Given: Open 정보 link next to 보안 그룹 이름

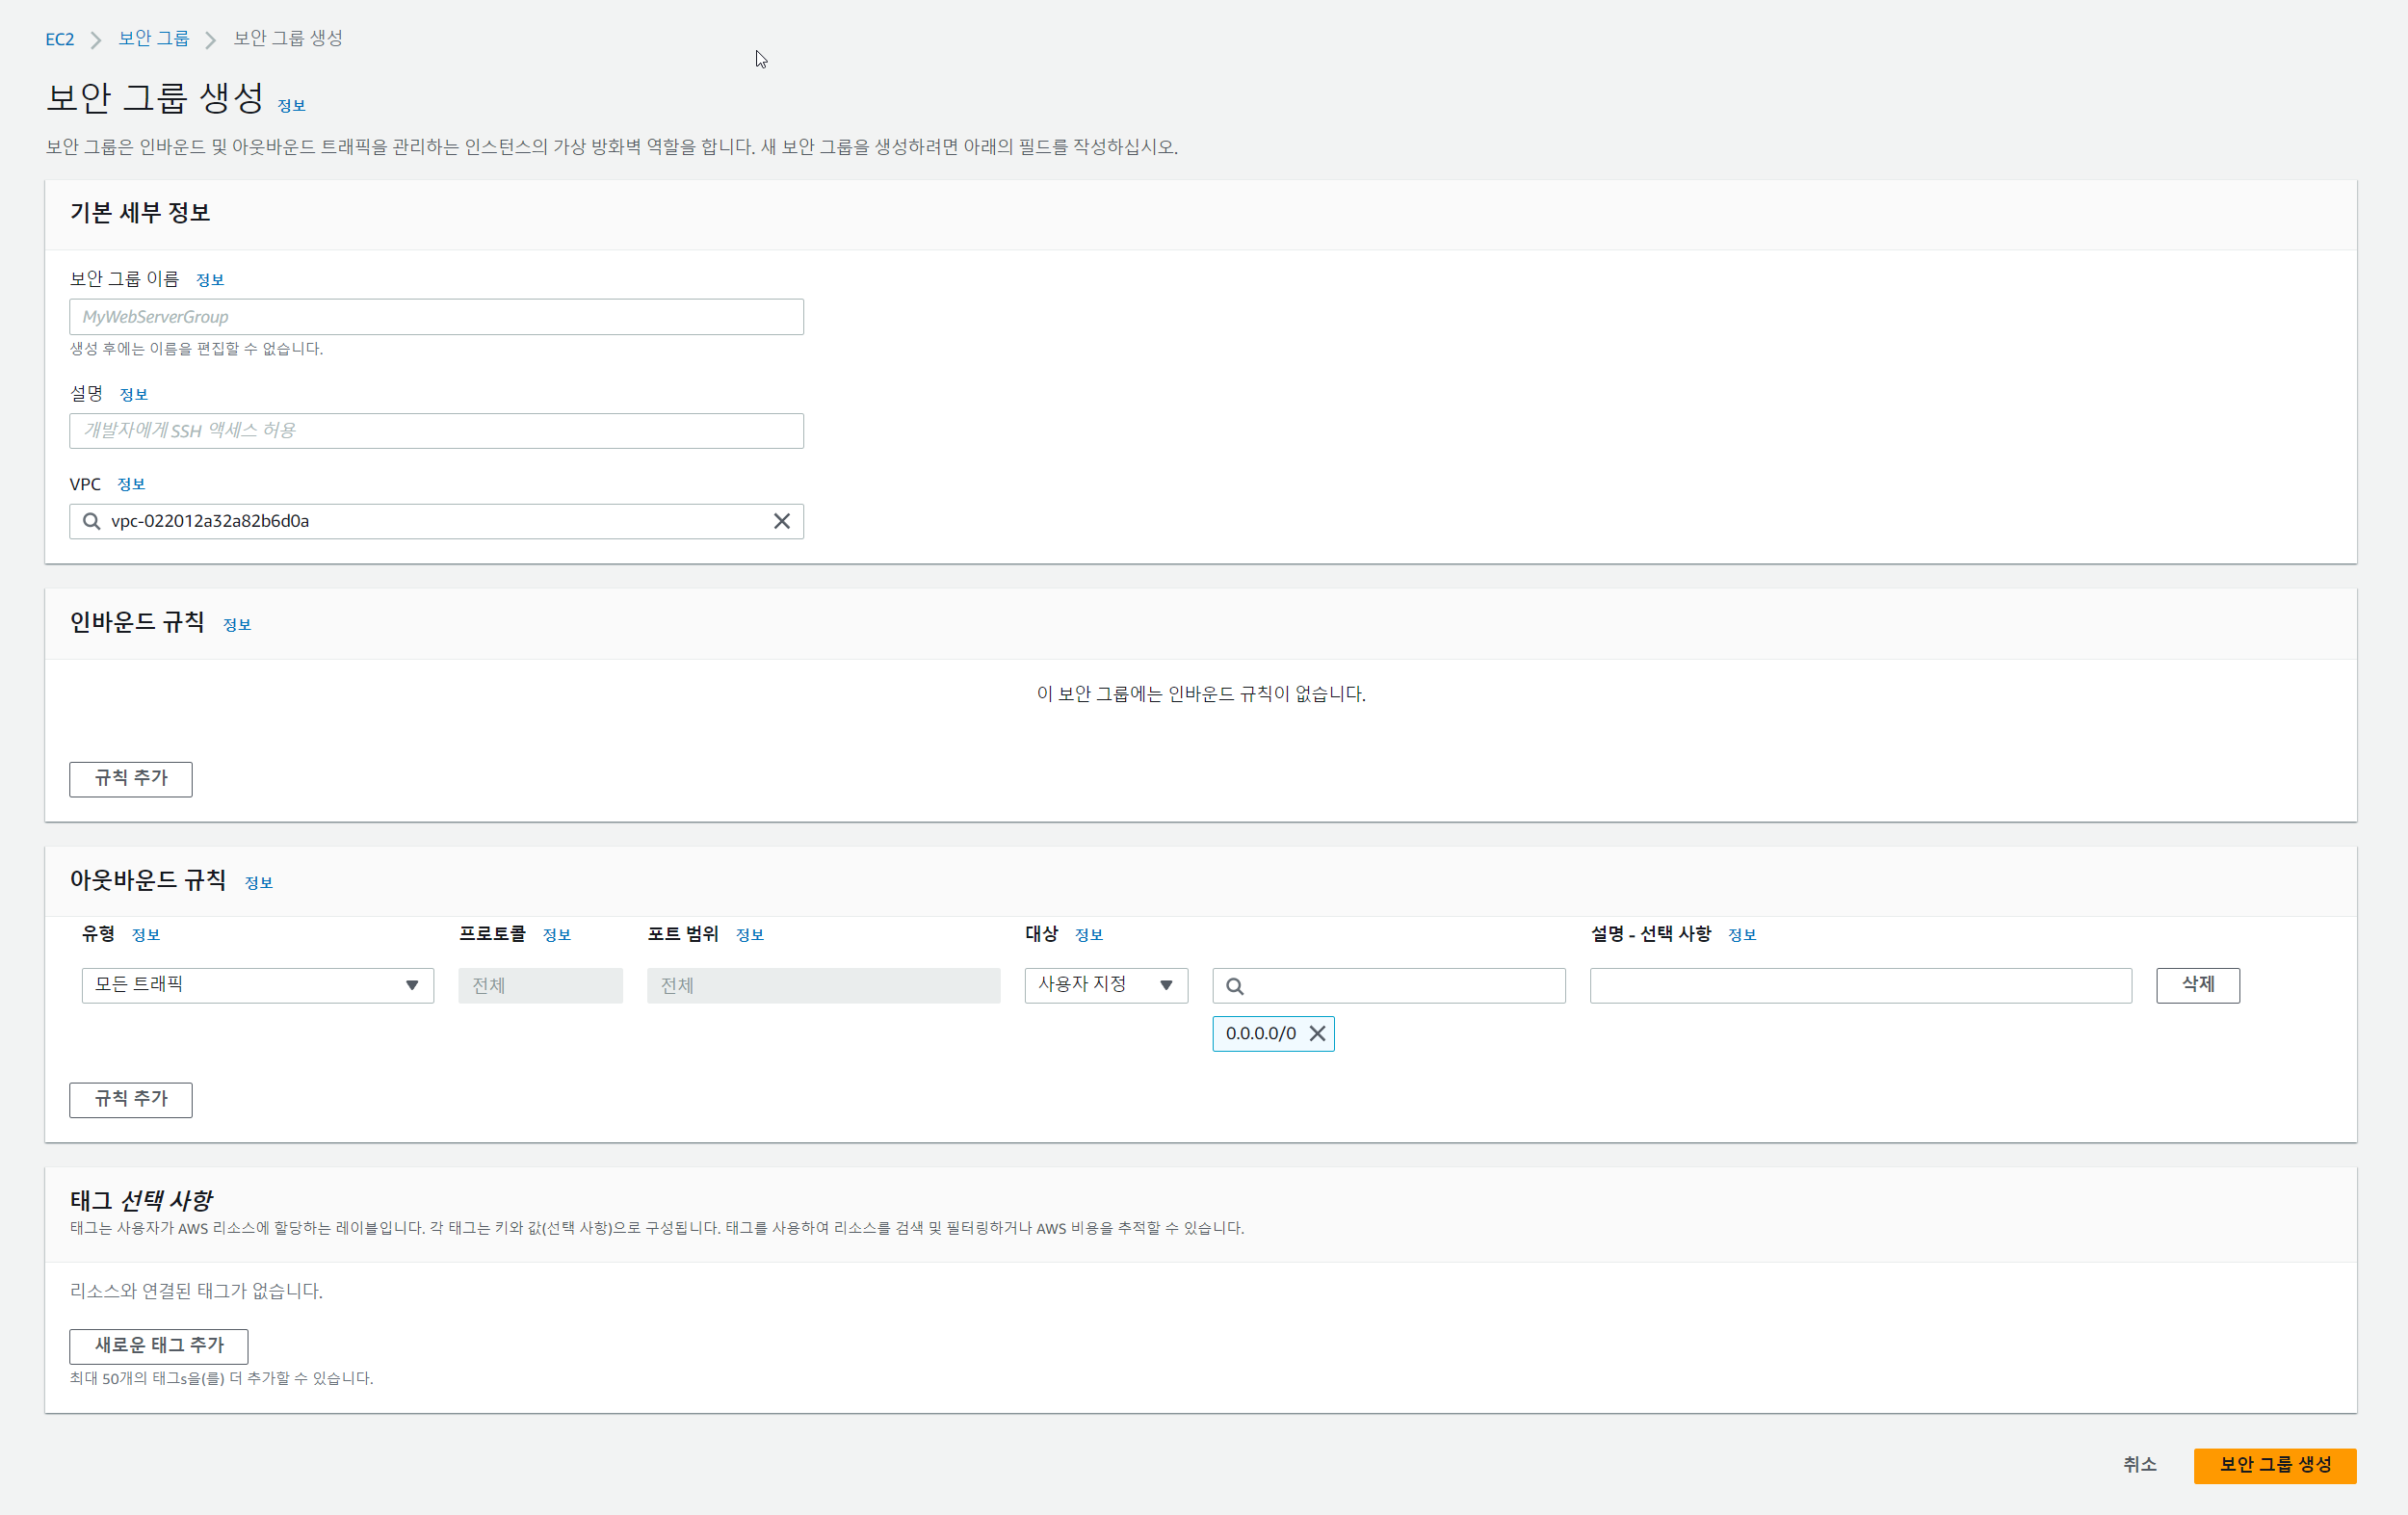Looking at the screenshot, I should point(210,280).
